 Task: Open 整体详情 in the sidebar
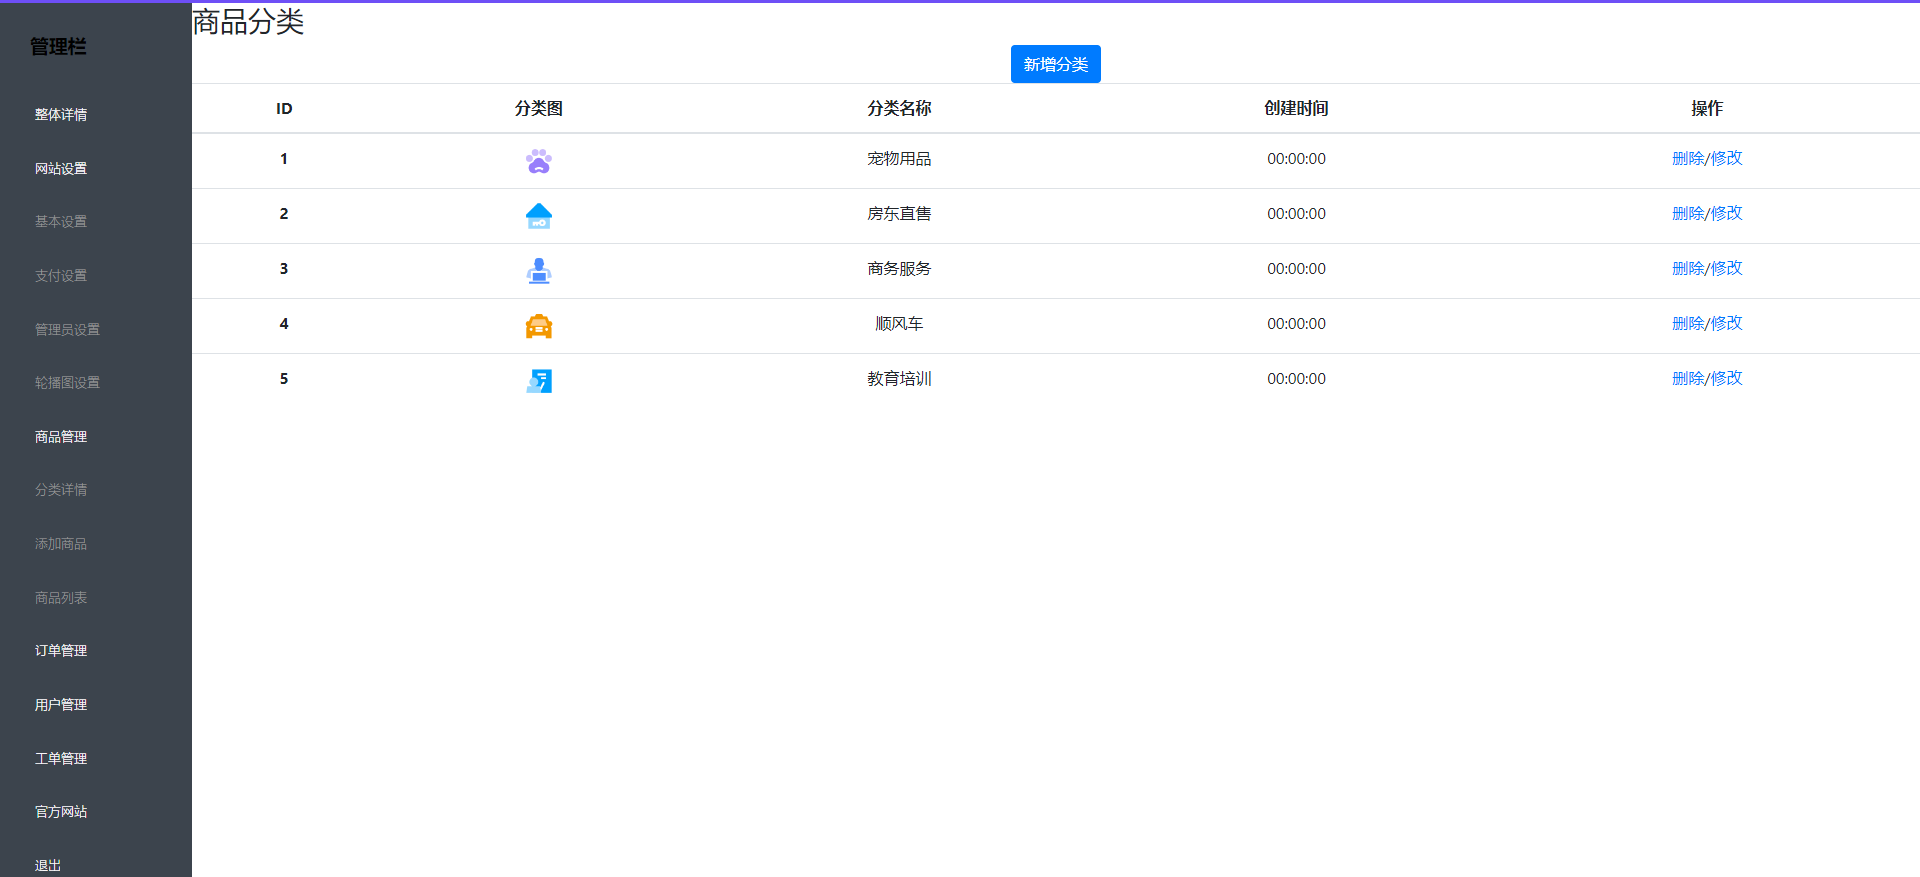61,115
